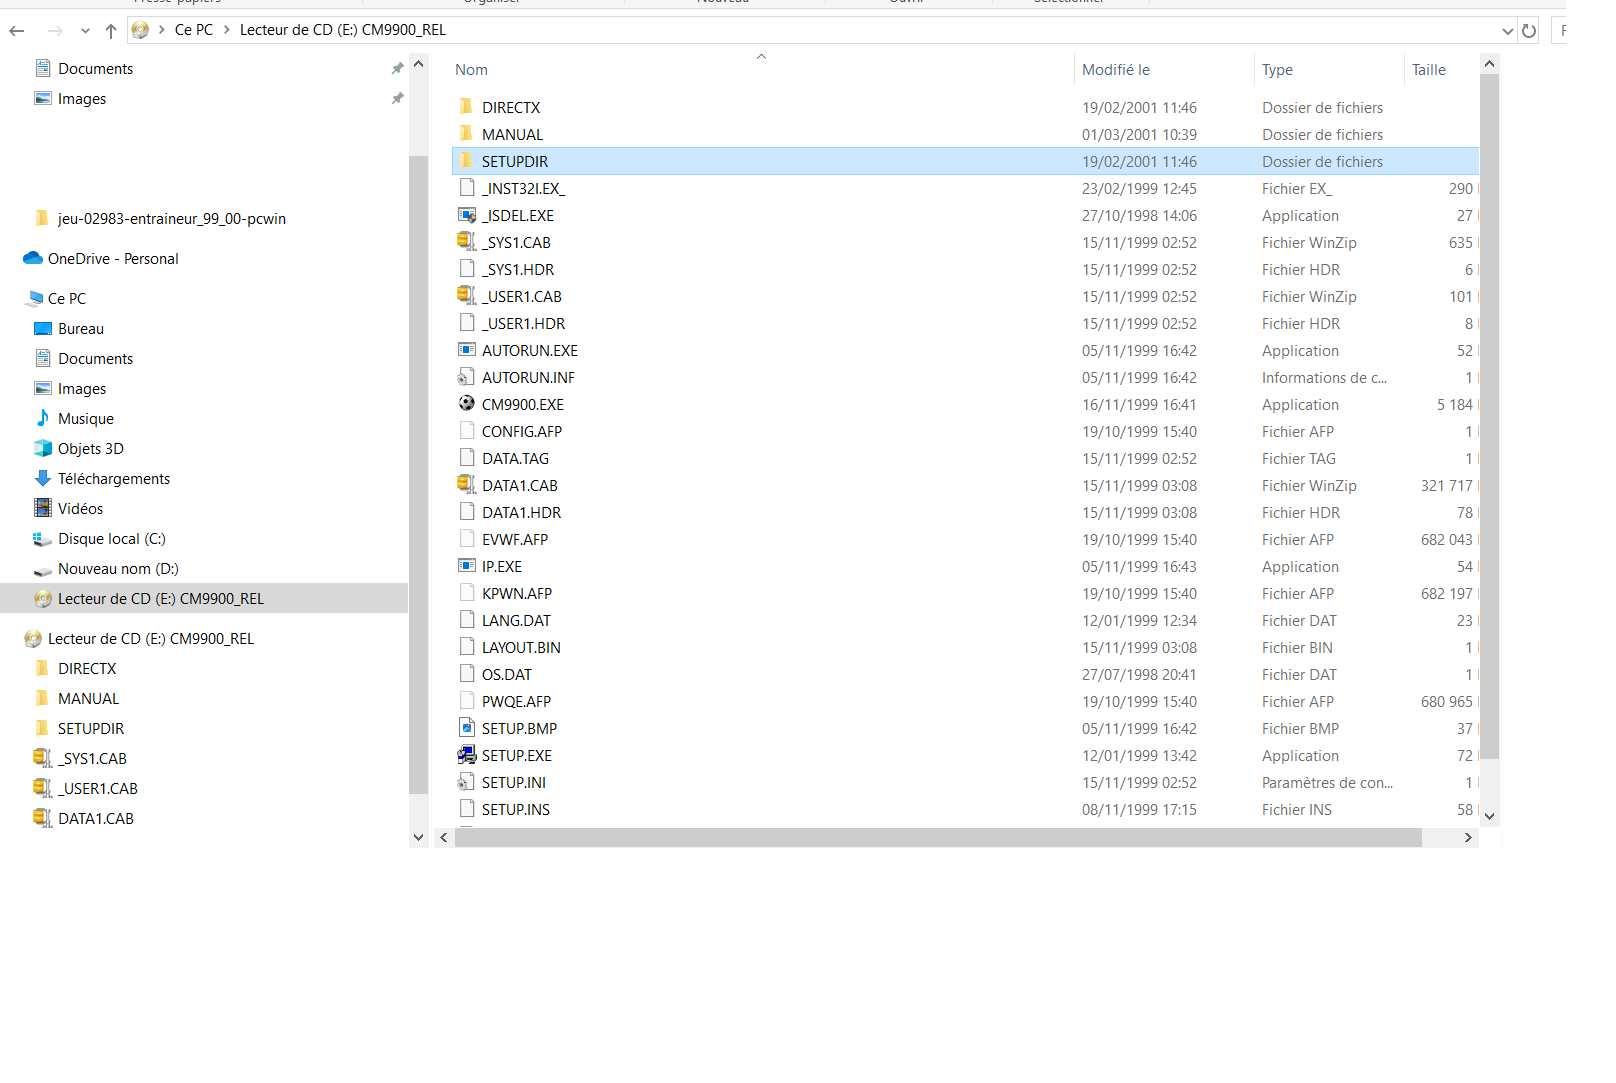Sort files by the Nom column
Viewport: 1616px width, 1083px height.
(471, 70)
